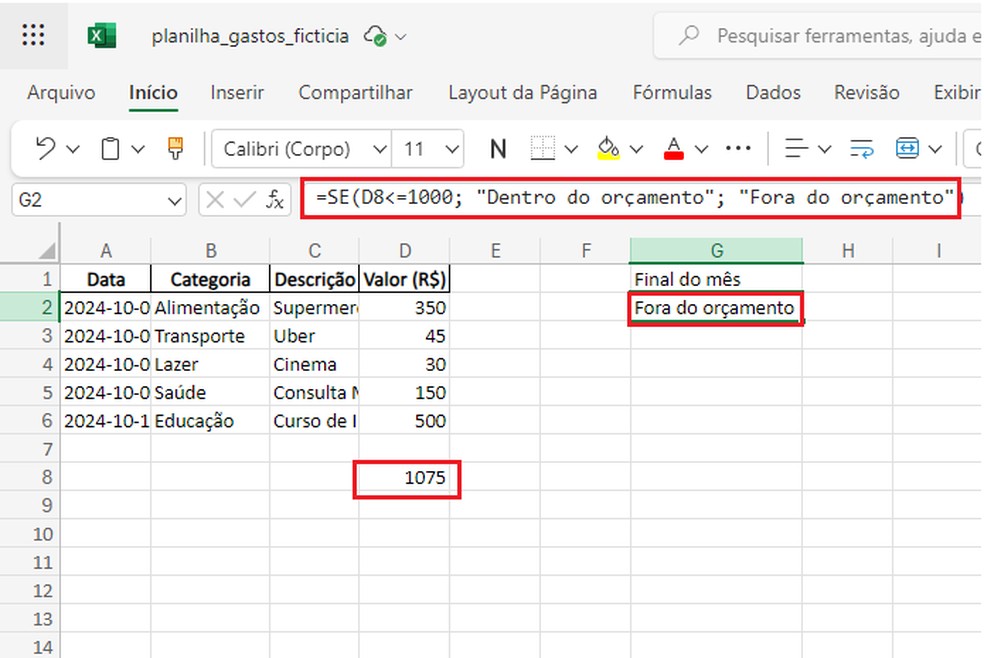Open the Layout da Página tab
The height and width of the screenshot is (658, 984).
tap(523, 93)
